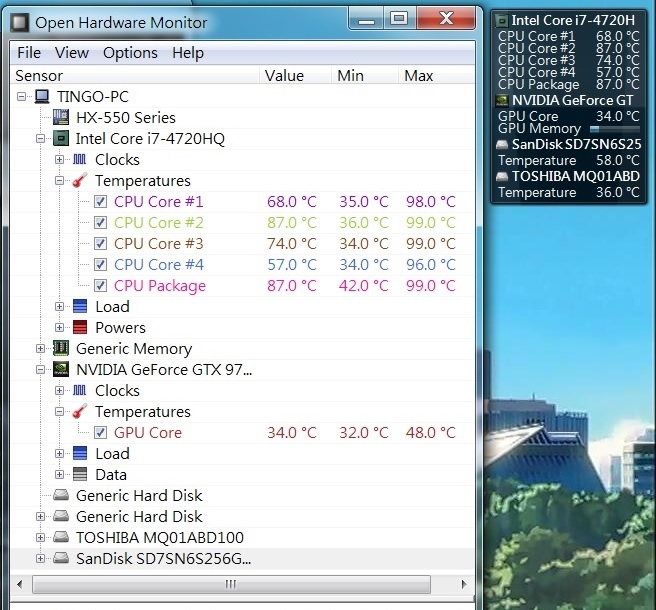Image resolution: width=656 pixels, height=610 pixels.
Task: Uncheck the GPU Core checkbox
Action: click(x=100, y=433)
